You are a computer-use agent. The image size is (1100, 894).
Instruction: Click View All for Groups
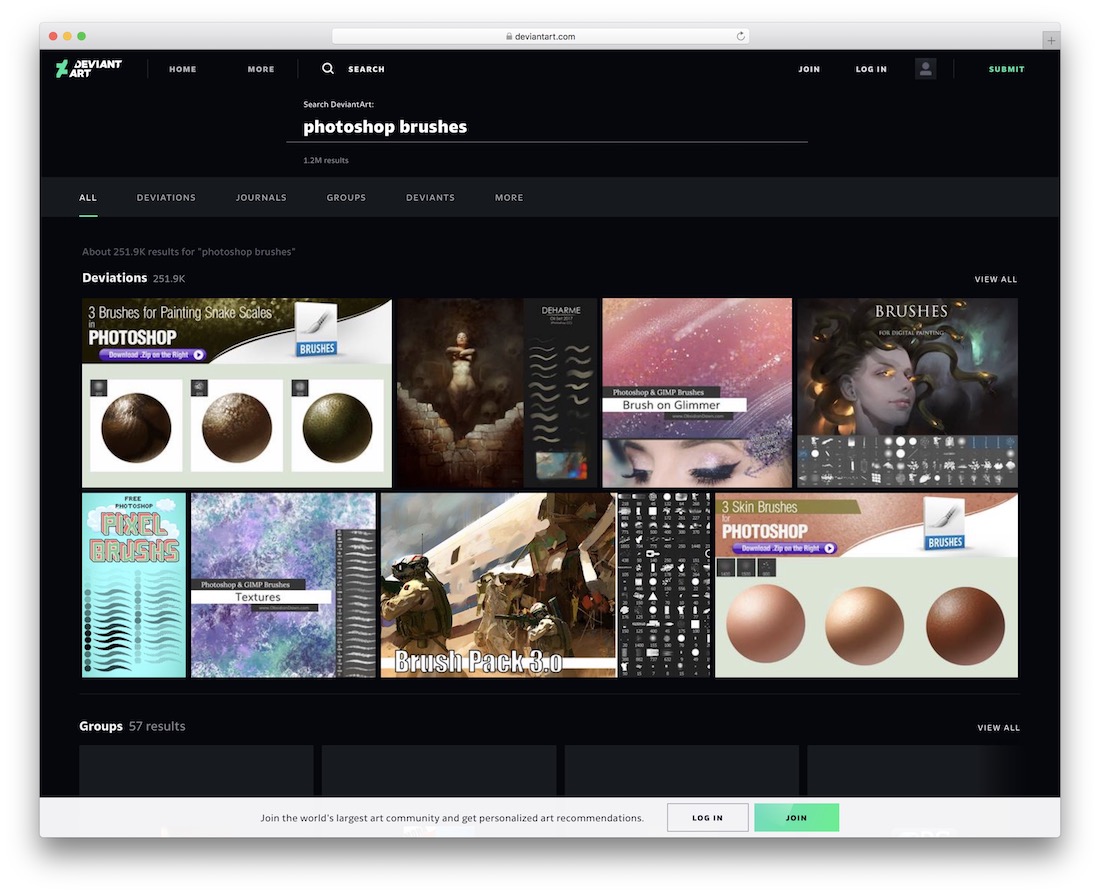(998, 728)
